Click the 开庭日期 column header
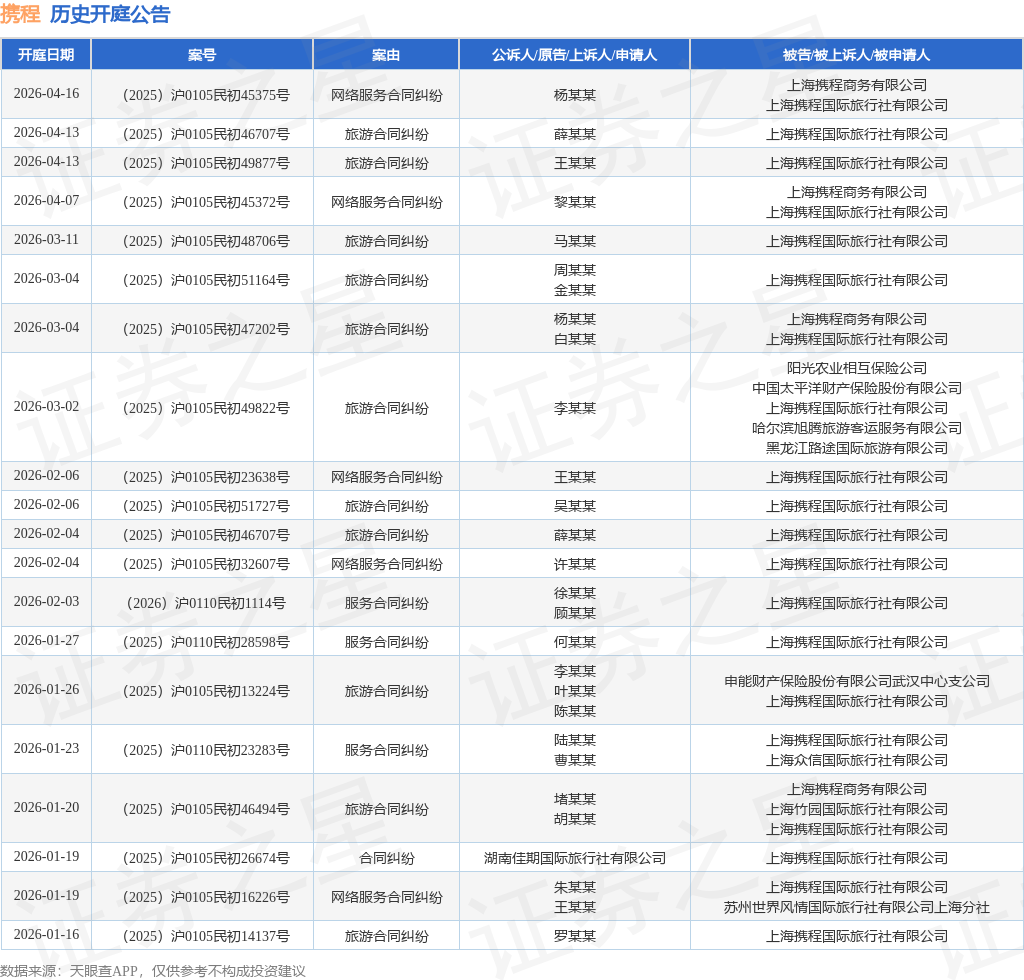1024x980 pixels. pos(46,55)
